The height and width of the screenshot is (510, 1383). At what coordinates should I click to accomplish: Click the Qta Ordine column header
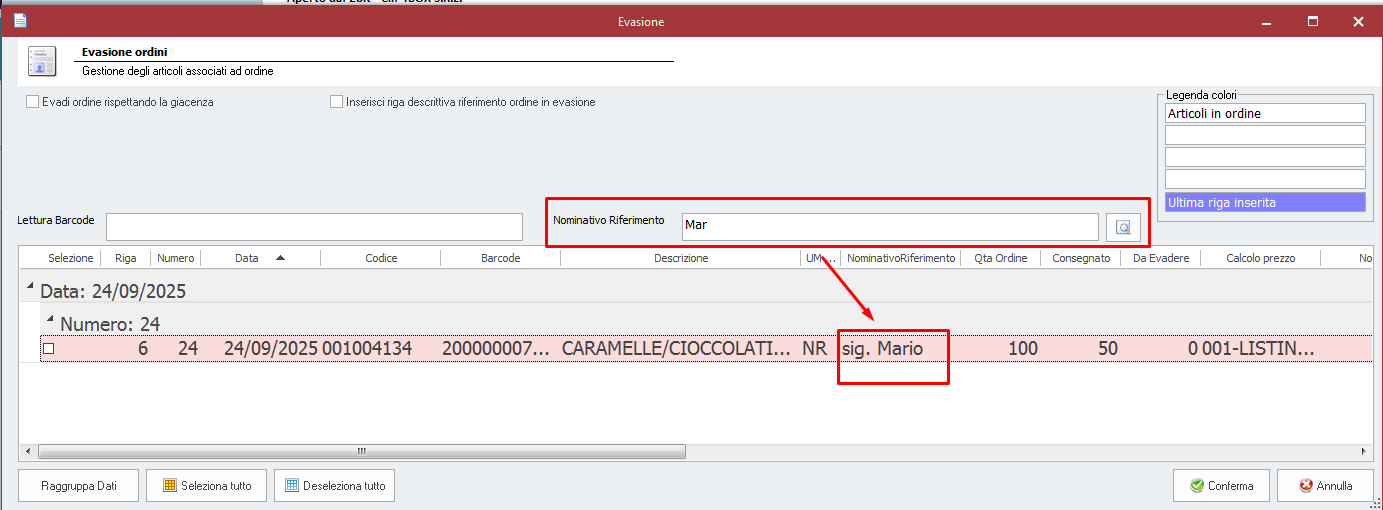point(1000,258)
